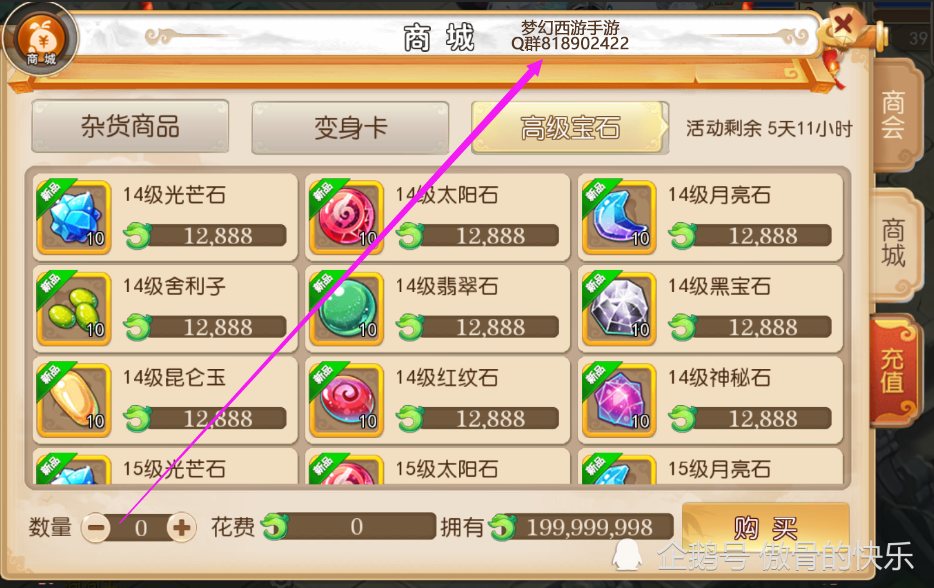The width and height of the screenshot is (934, 588).
Task: Select the 14级光芒石 blue crystal icon
Action: click(74, 217)
